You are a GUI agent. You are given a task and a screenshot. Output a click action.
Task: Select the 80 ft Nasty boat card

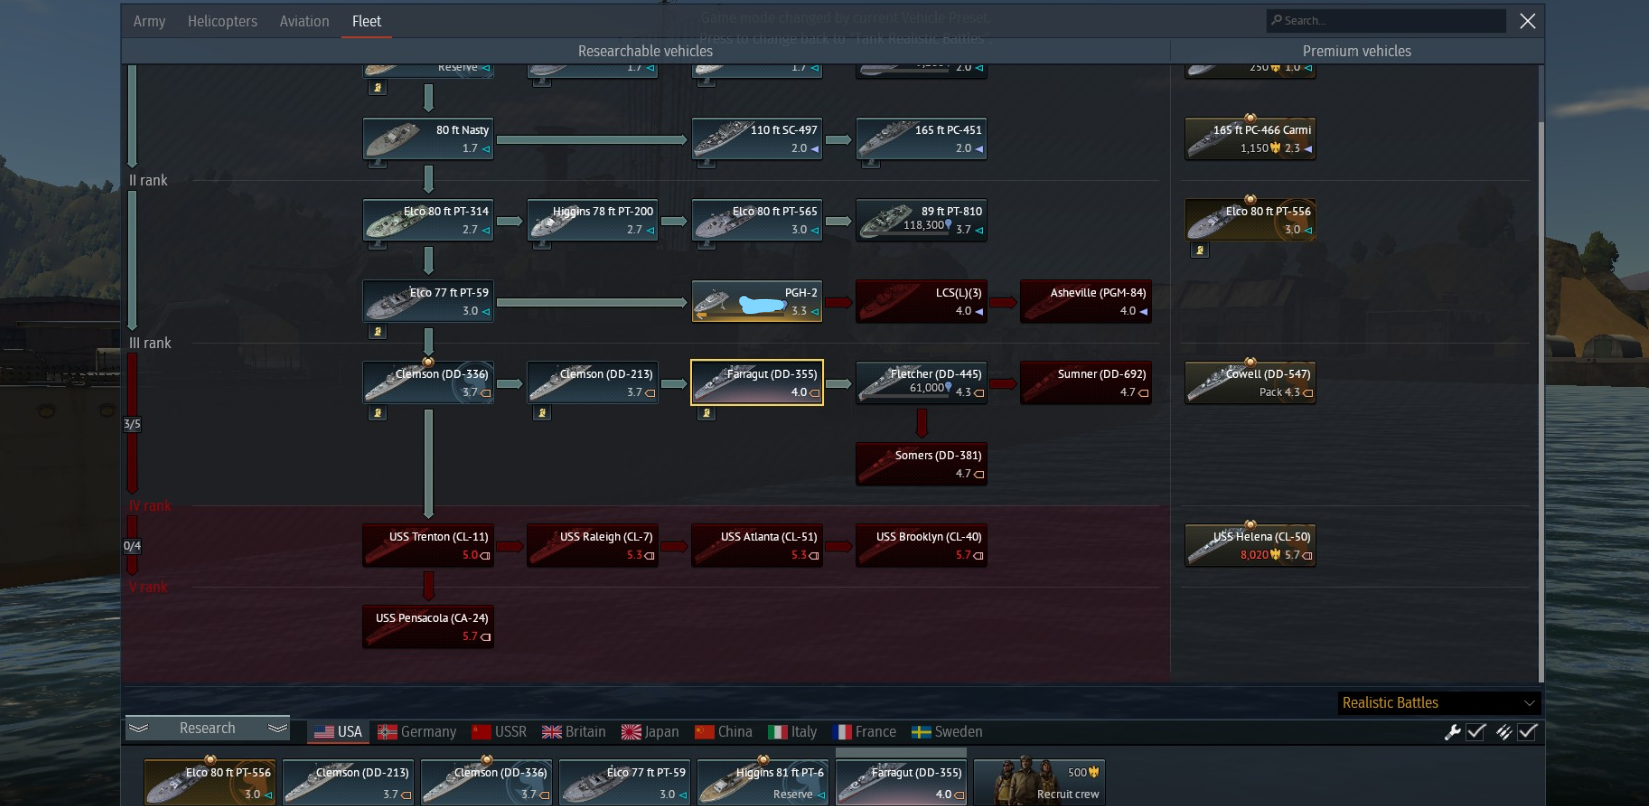(428, 139)
